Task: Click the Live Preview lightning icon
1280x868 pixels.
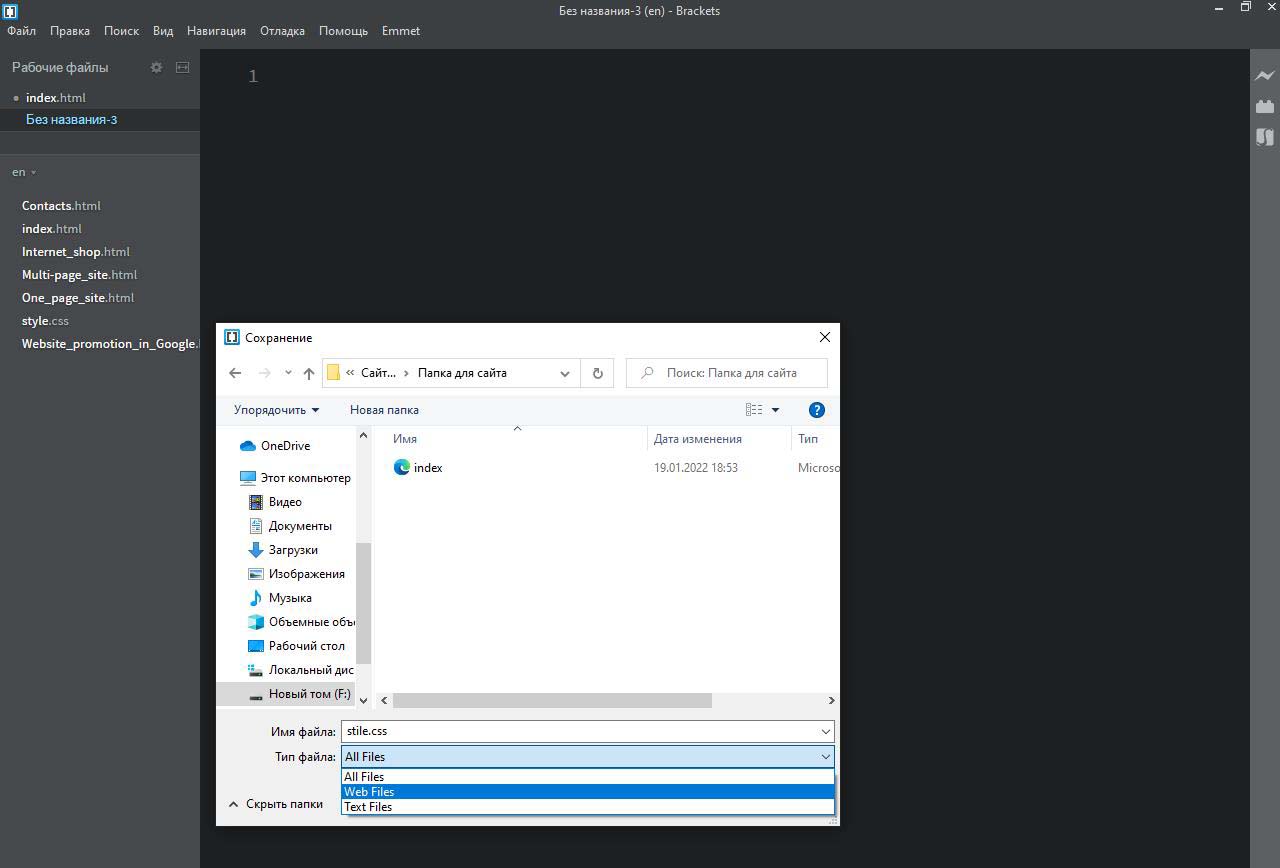Action: (1265, 76)
